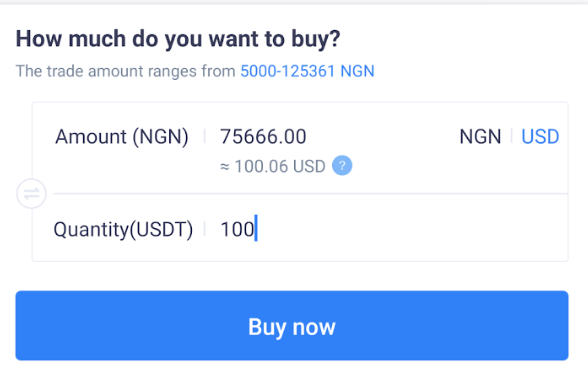This screenshot has width=588, height=376.
Task: Click the ≈ 100.06 USD conversion text
Action: point(273,166)
